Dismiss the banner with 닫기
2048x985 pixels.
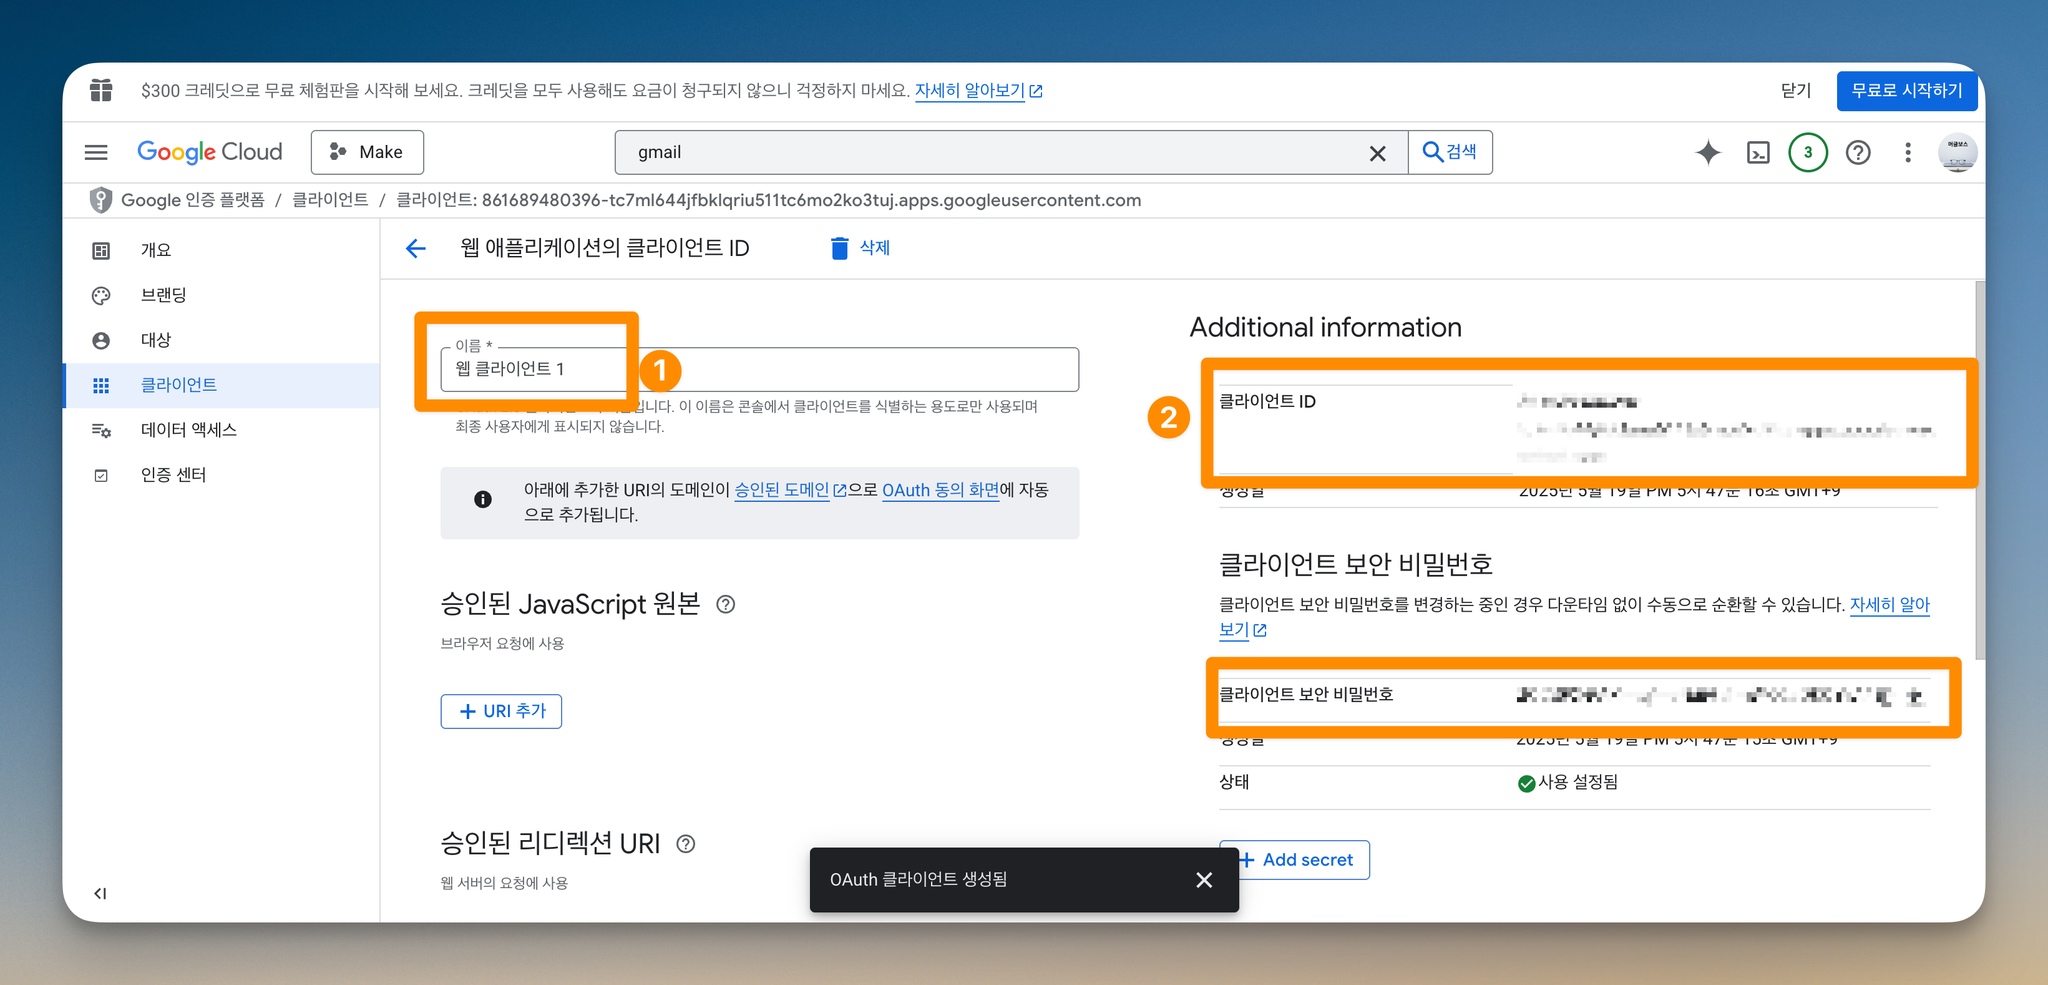pos(1796,90)
